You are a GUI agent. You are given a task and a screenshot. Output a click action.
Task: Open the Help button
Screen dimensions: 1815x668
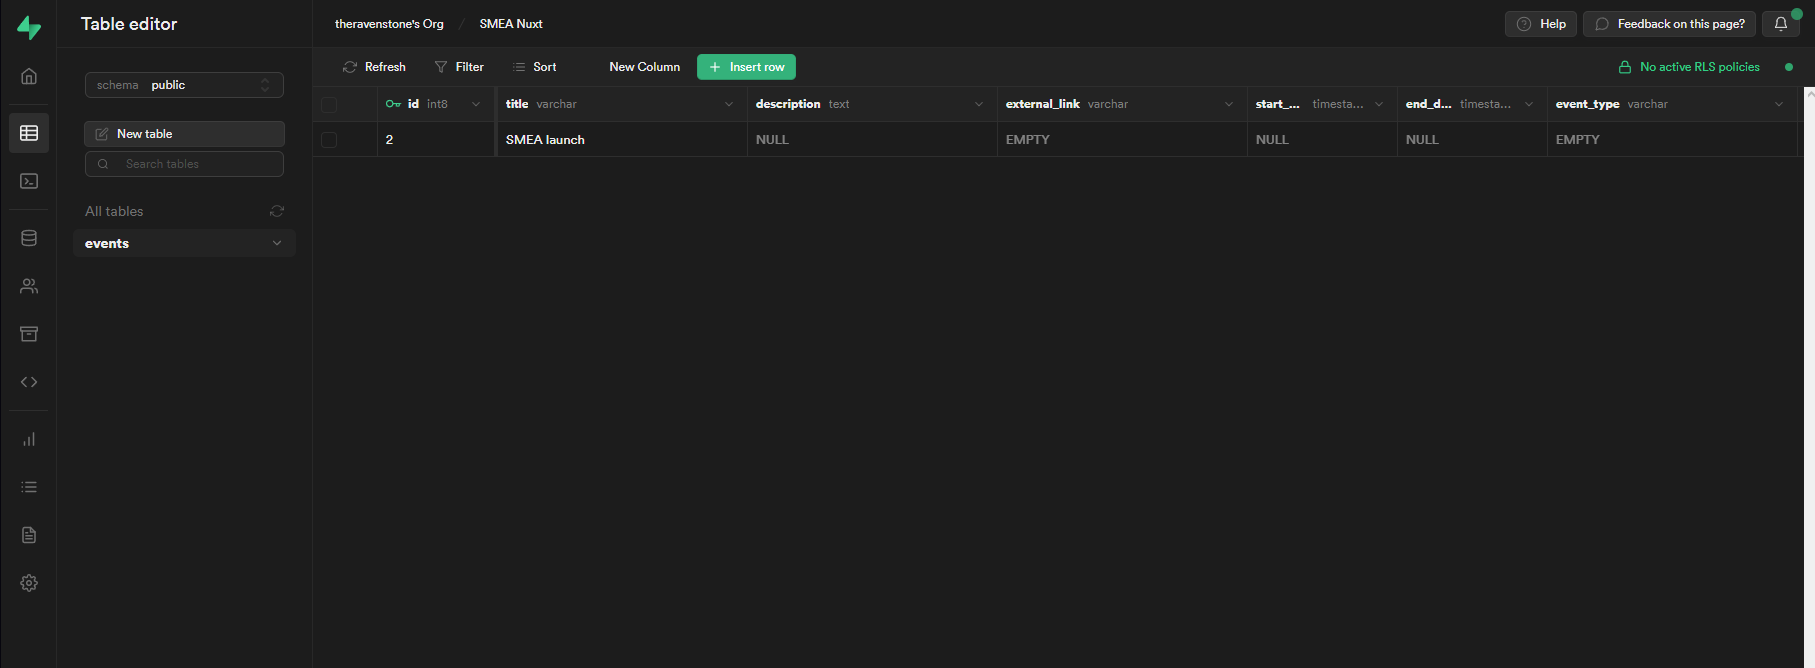(1541, 24)
